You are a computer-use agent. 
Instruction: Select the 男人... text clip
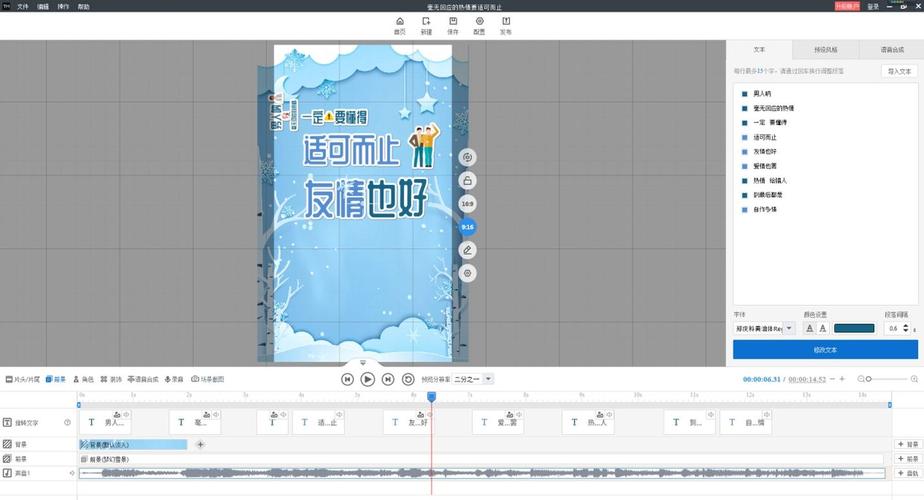click(106, 422)
